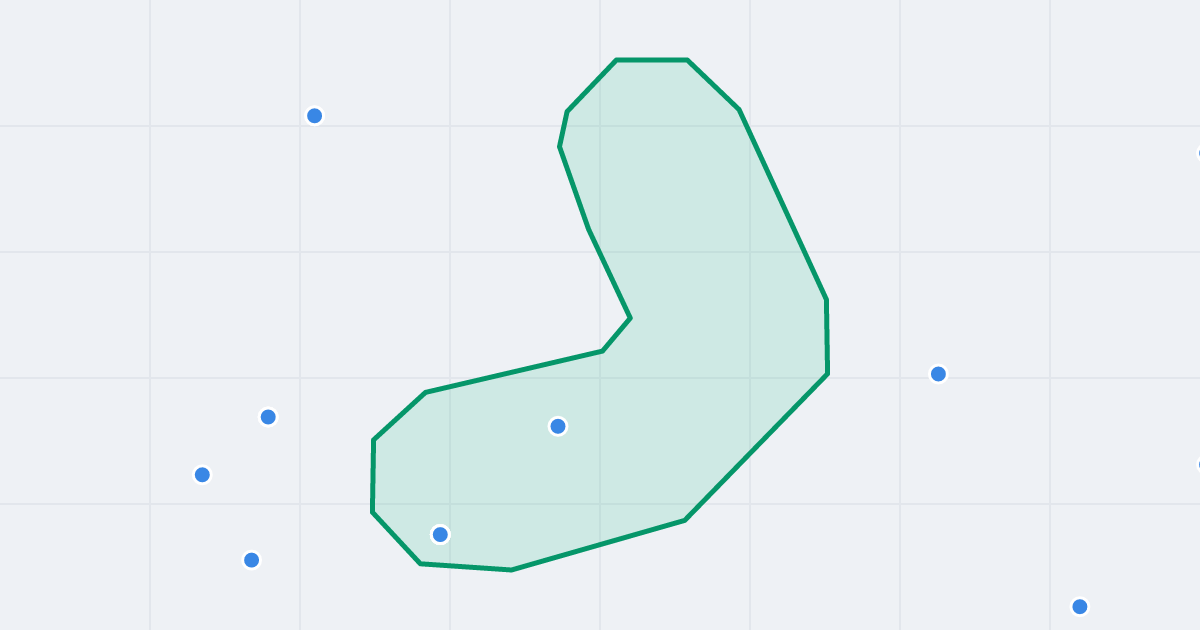
Task: Select the upper blue point inside the green polygon
Action: coord(558,426)
